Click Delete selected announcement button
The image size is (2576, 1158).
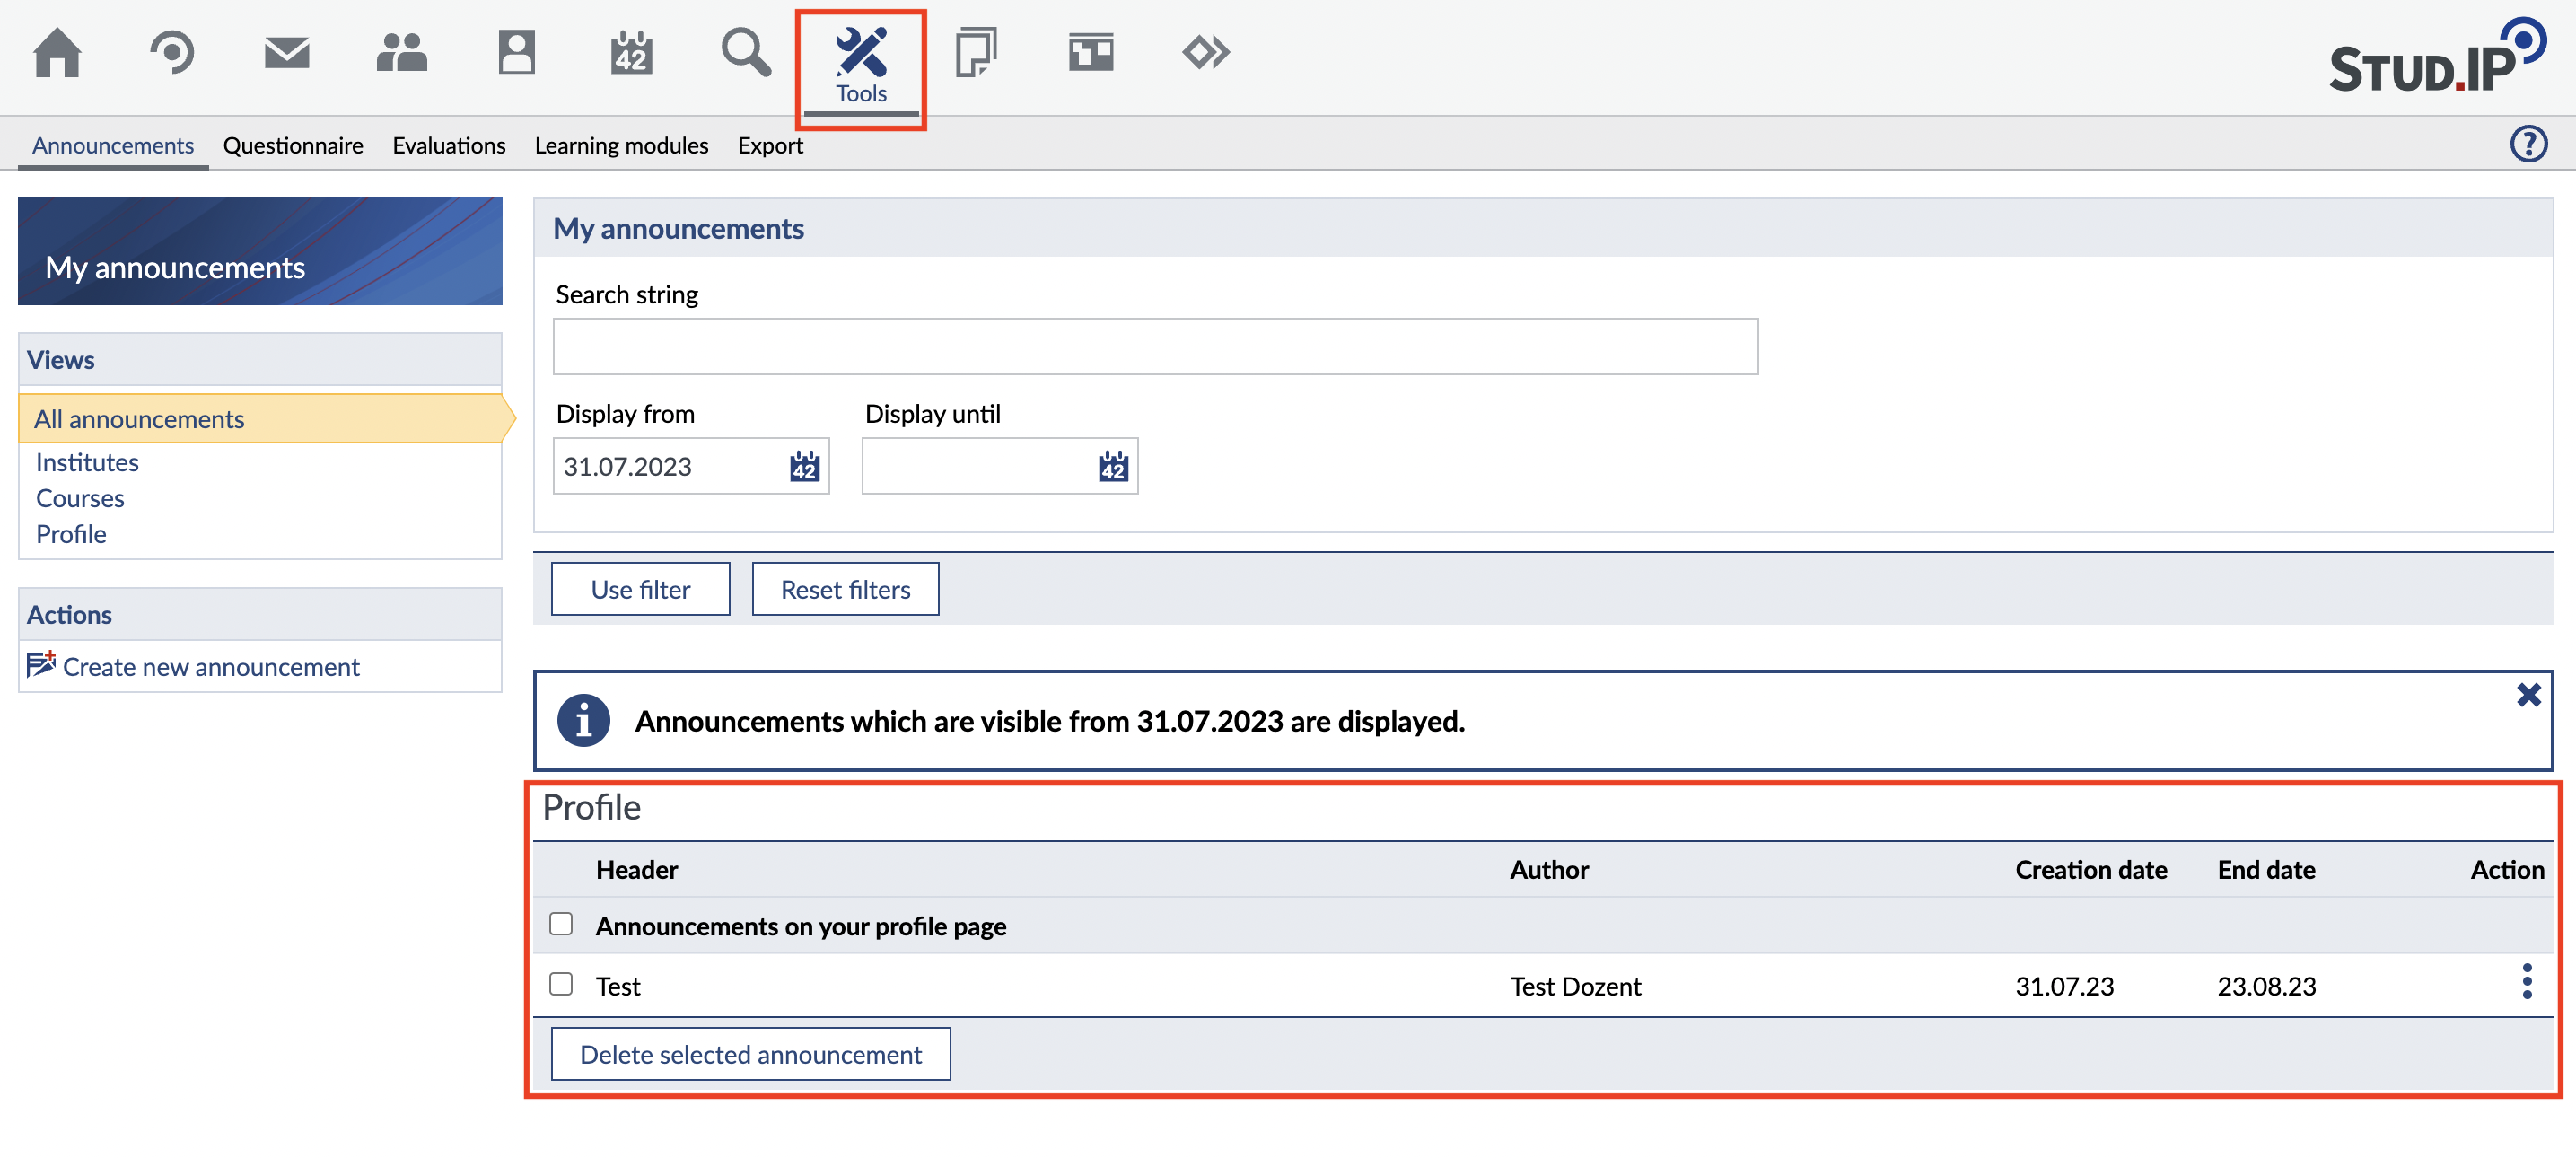click(x=750, y=1054)
